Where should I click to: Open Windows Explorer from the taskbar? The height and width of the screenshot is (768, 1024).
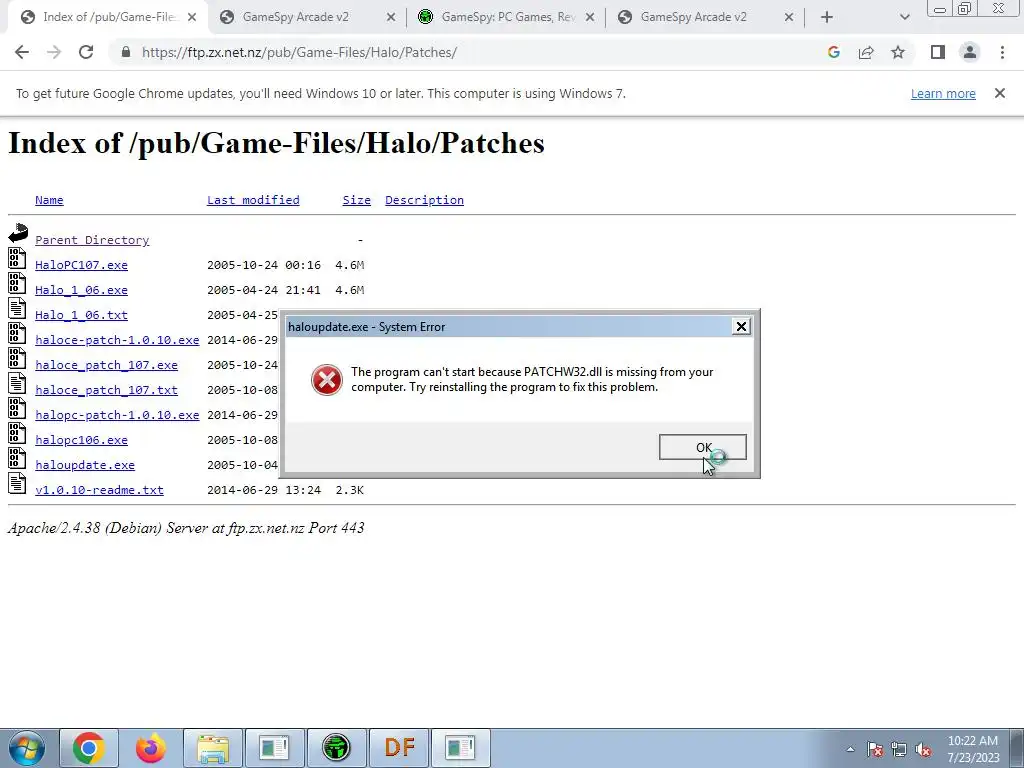tap(213, 748)
